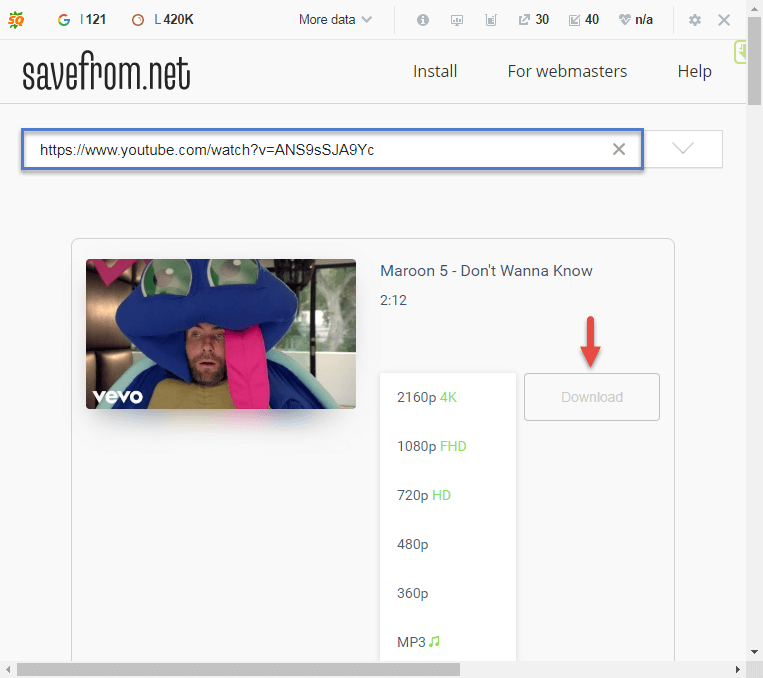Open the SEMrush links 420K metric
Image resolution: width=763 pixels, height=678 pixels.
pos(163,19)
